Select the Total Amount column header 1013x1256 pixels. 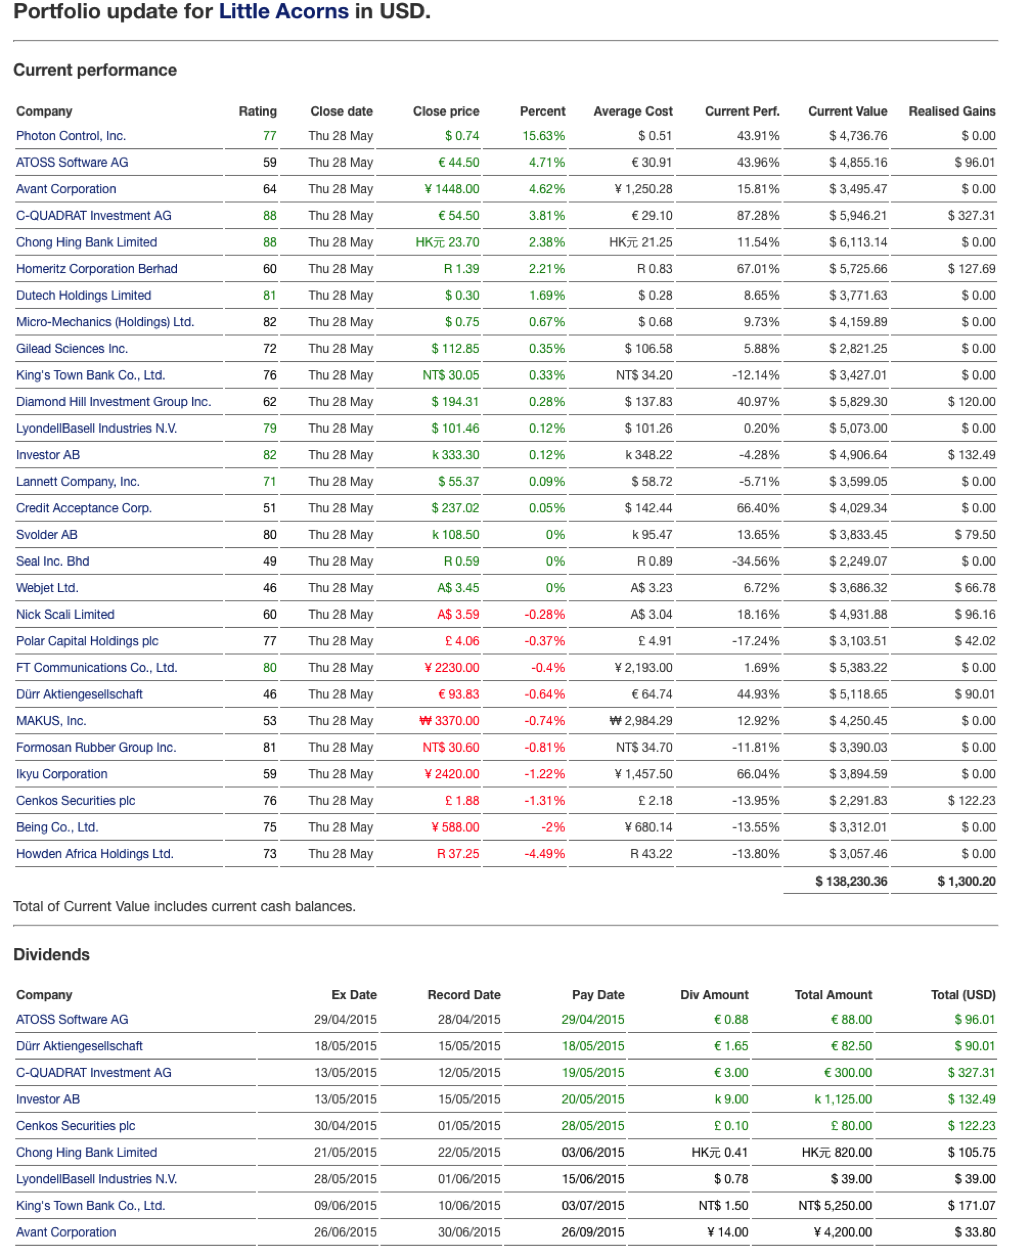click(x=833, y=995)
